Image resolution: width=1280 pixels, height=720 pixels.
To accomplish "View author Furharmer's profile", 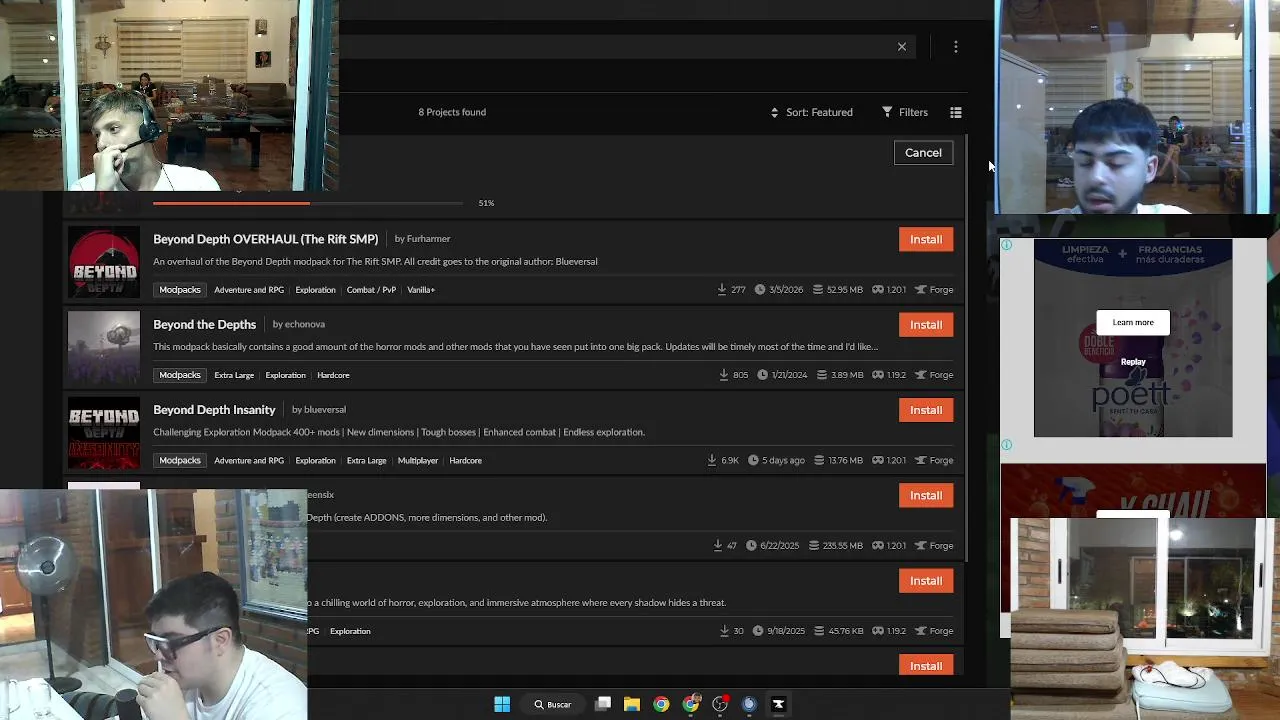I will (x=428, y=239).
